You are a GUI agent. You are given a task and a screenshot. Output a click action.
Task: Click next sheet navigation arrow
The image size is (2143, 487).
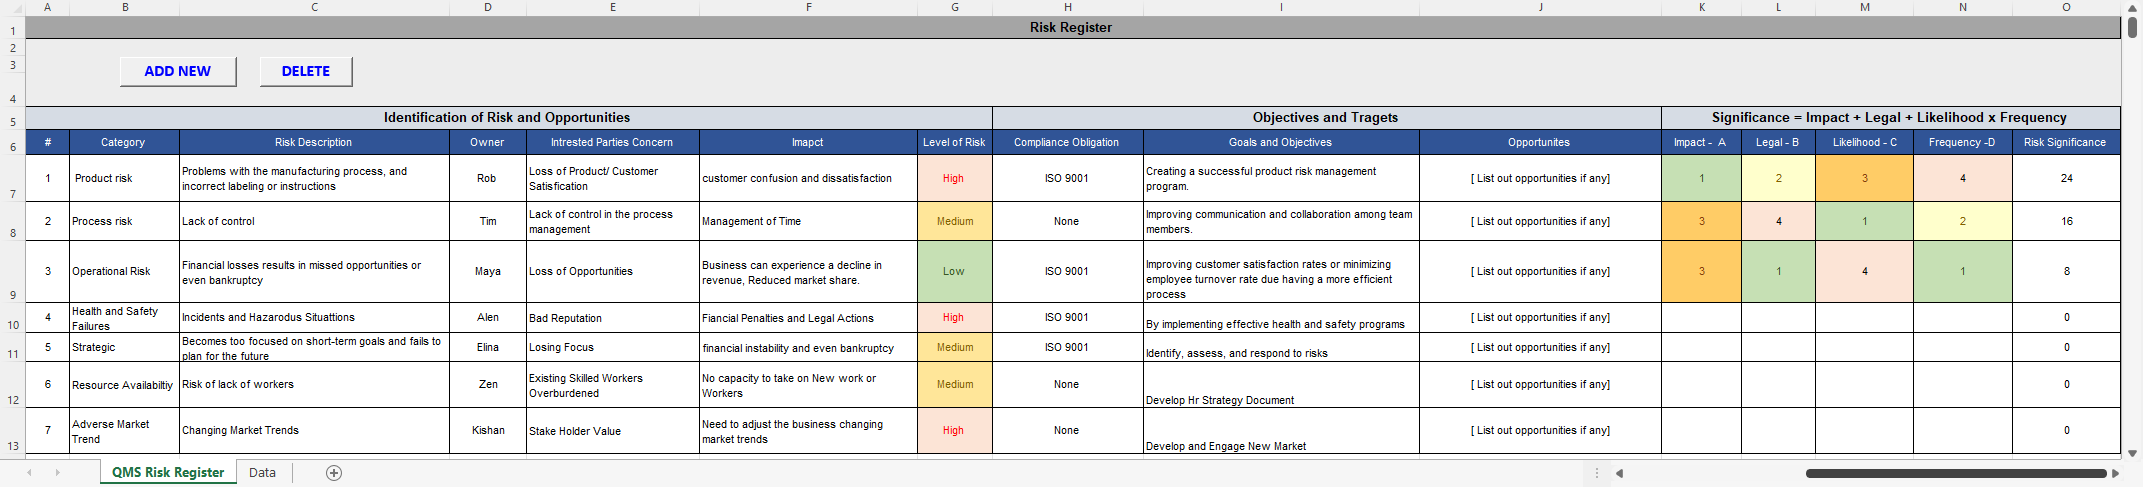click(57, 473)
